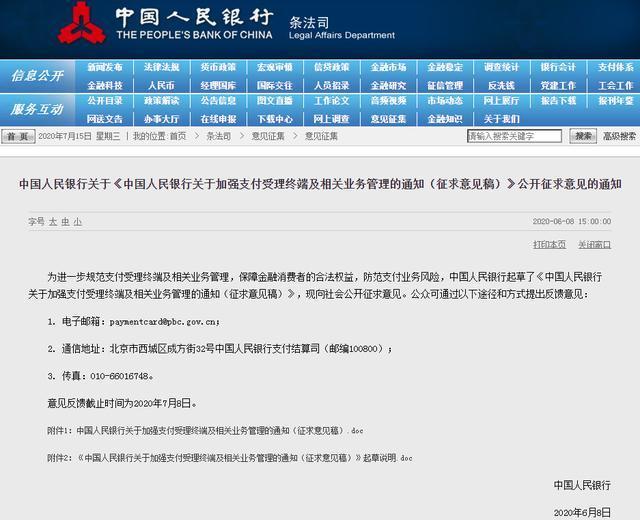Open the 银行会计 menu item
Screen dimensions: 640x520
click(558, 67)
